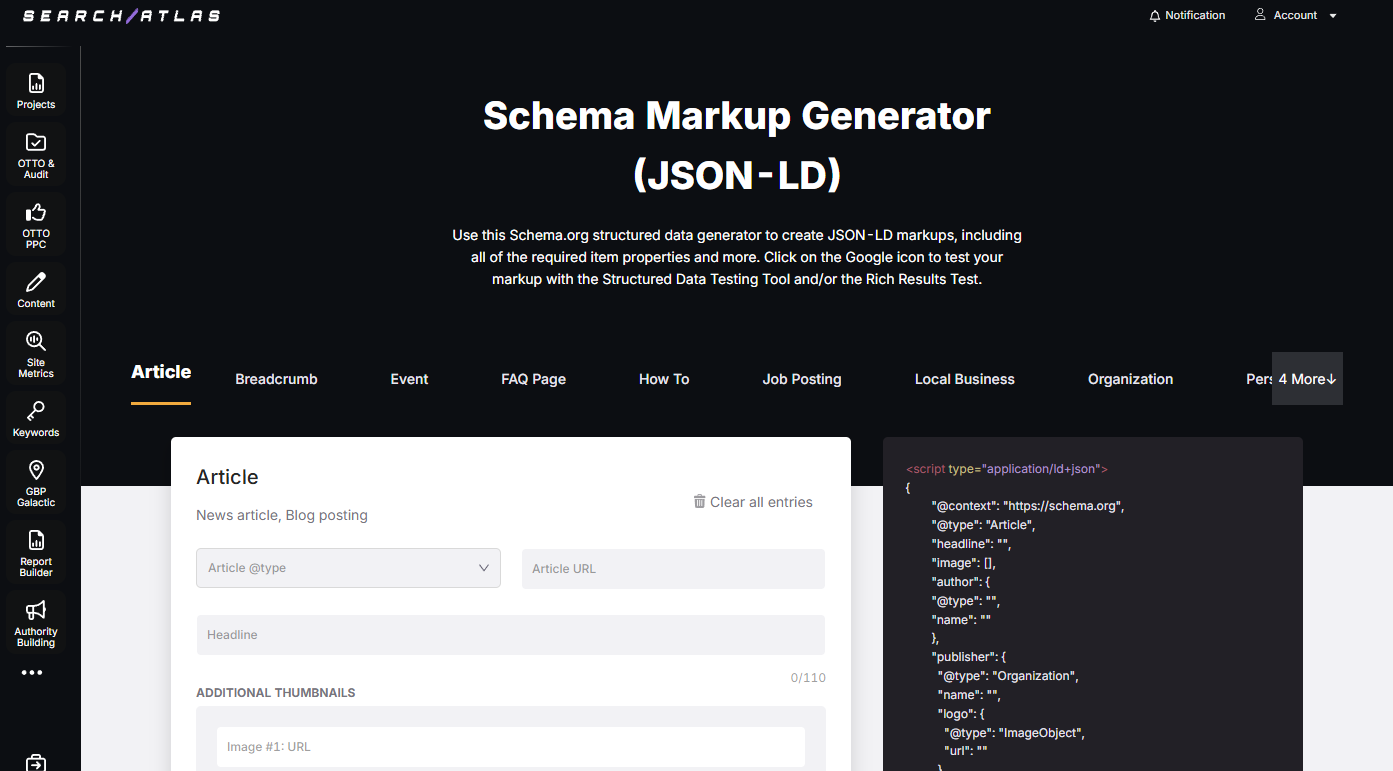
Task: Expand the Account dropdown menu
Action: [1296, 16]
